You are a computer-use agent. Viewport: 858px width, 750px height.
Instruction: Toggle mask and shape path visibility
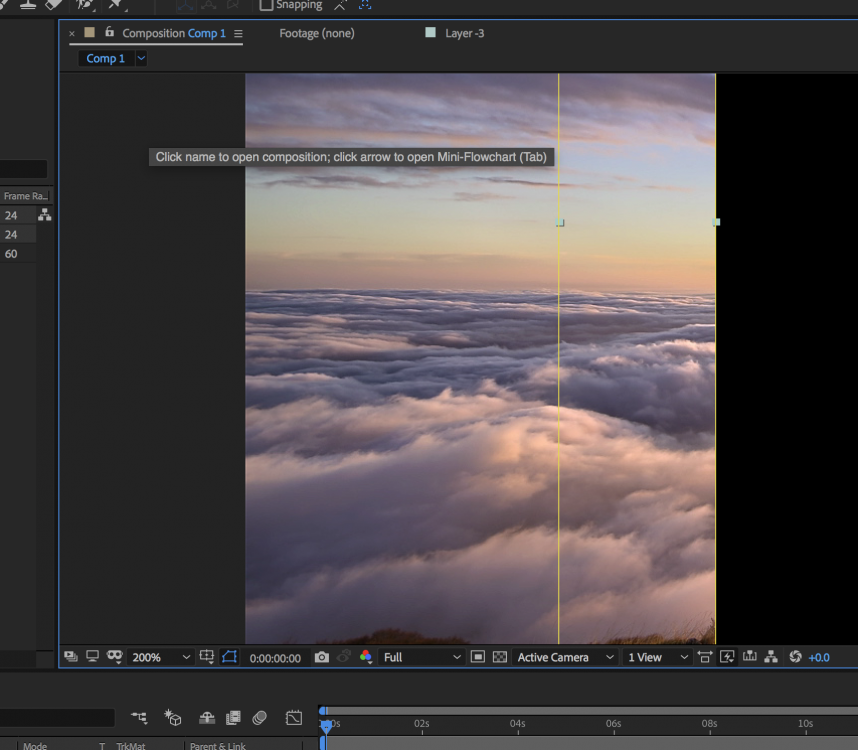(x=230, y=657)
